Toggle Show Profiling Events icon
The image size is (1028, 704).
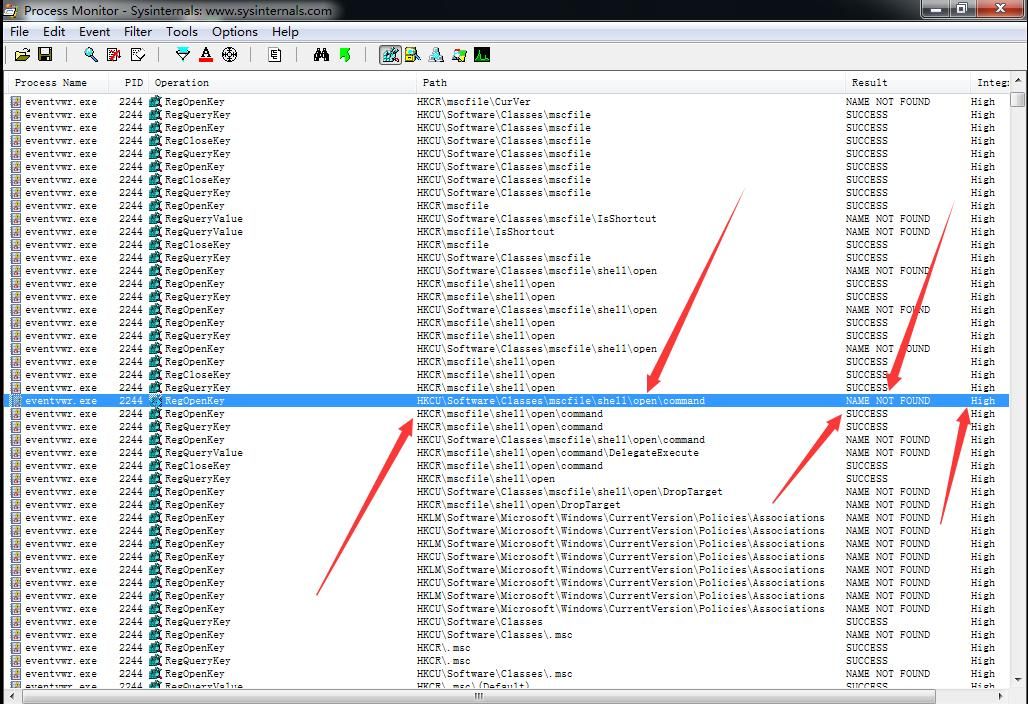[x=482, y=55]
